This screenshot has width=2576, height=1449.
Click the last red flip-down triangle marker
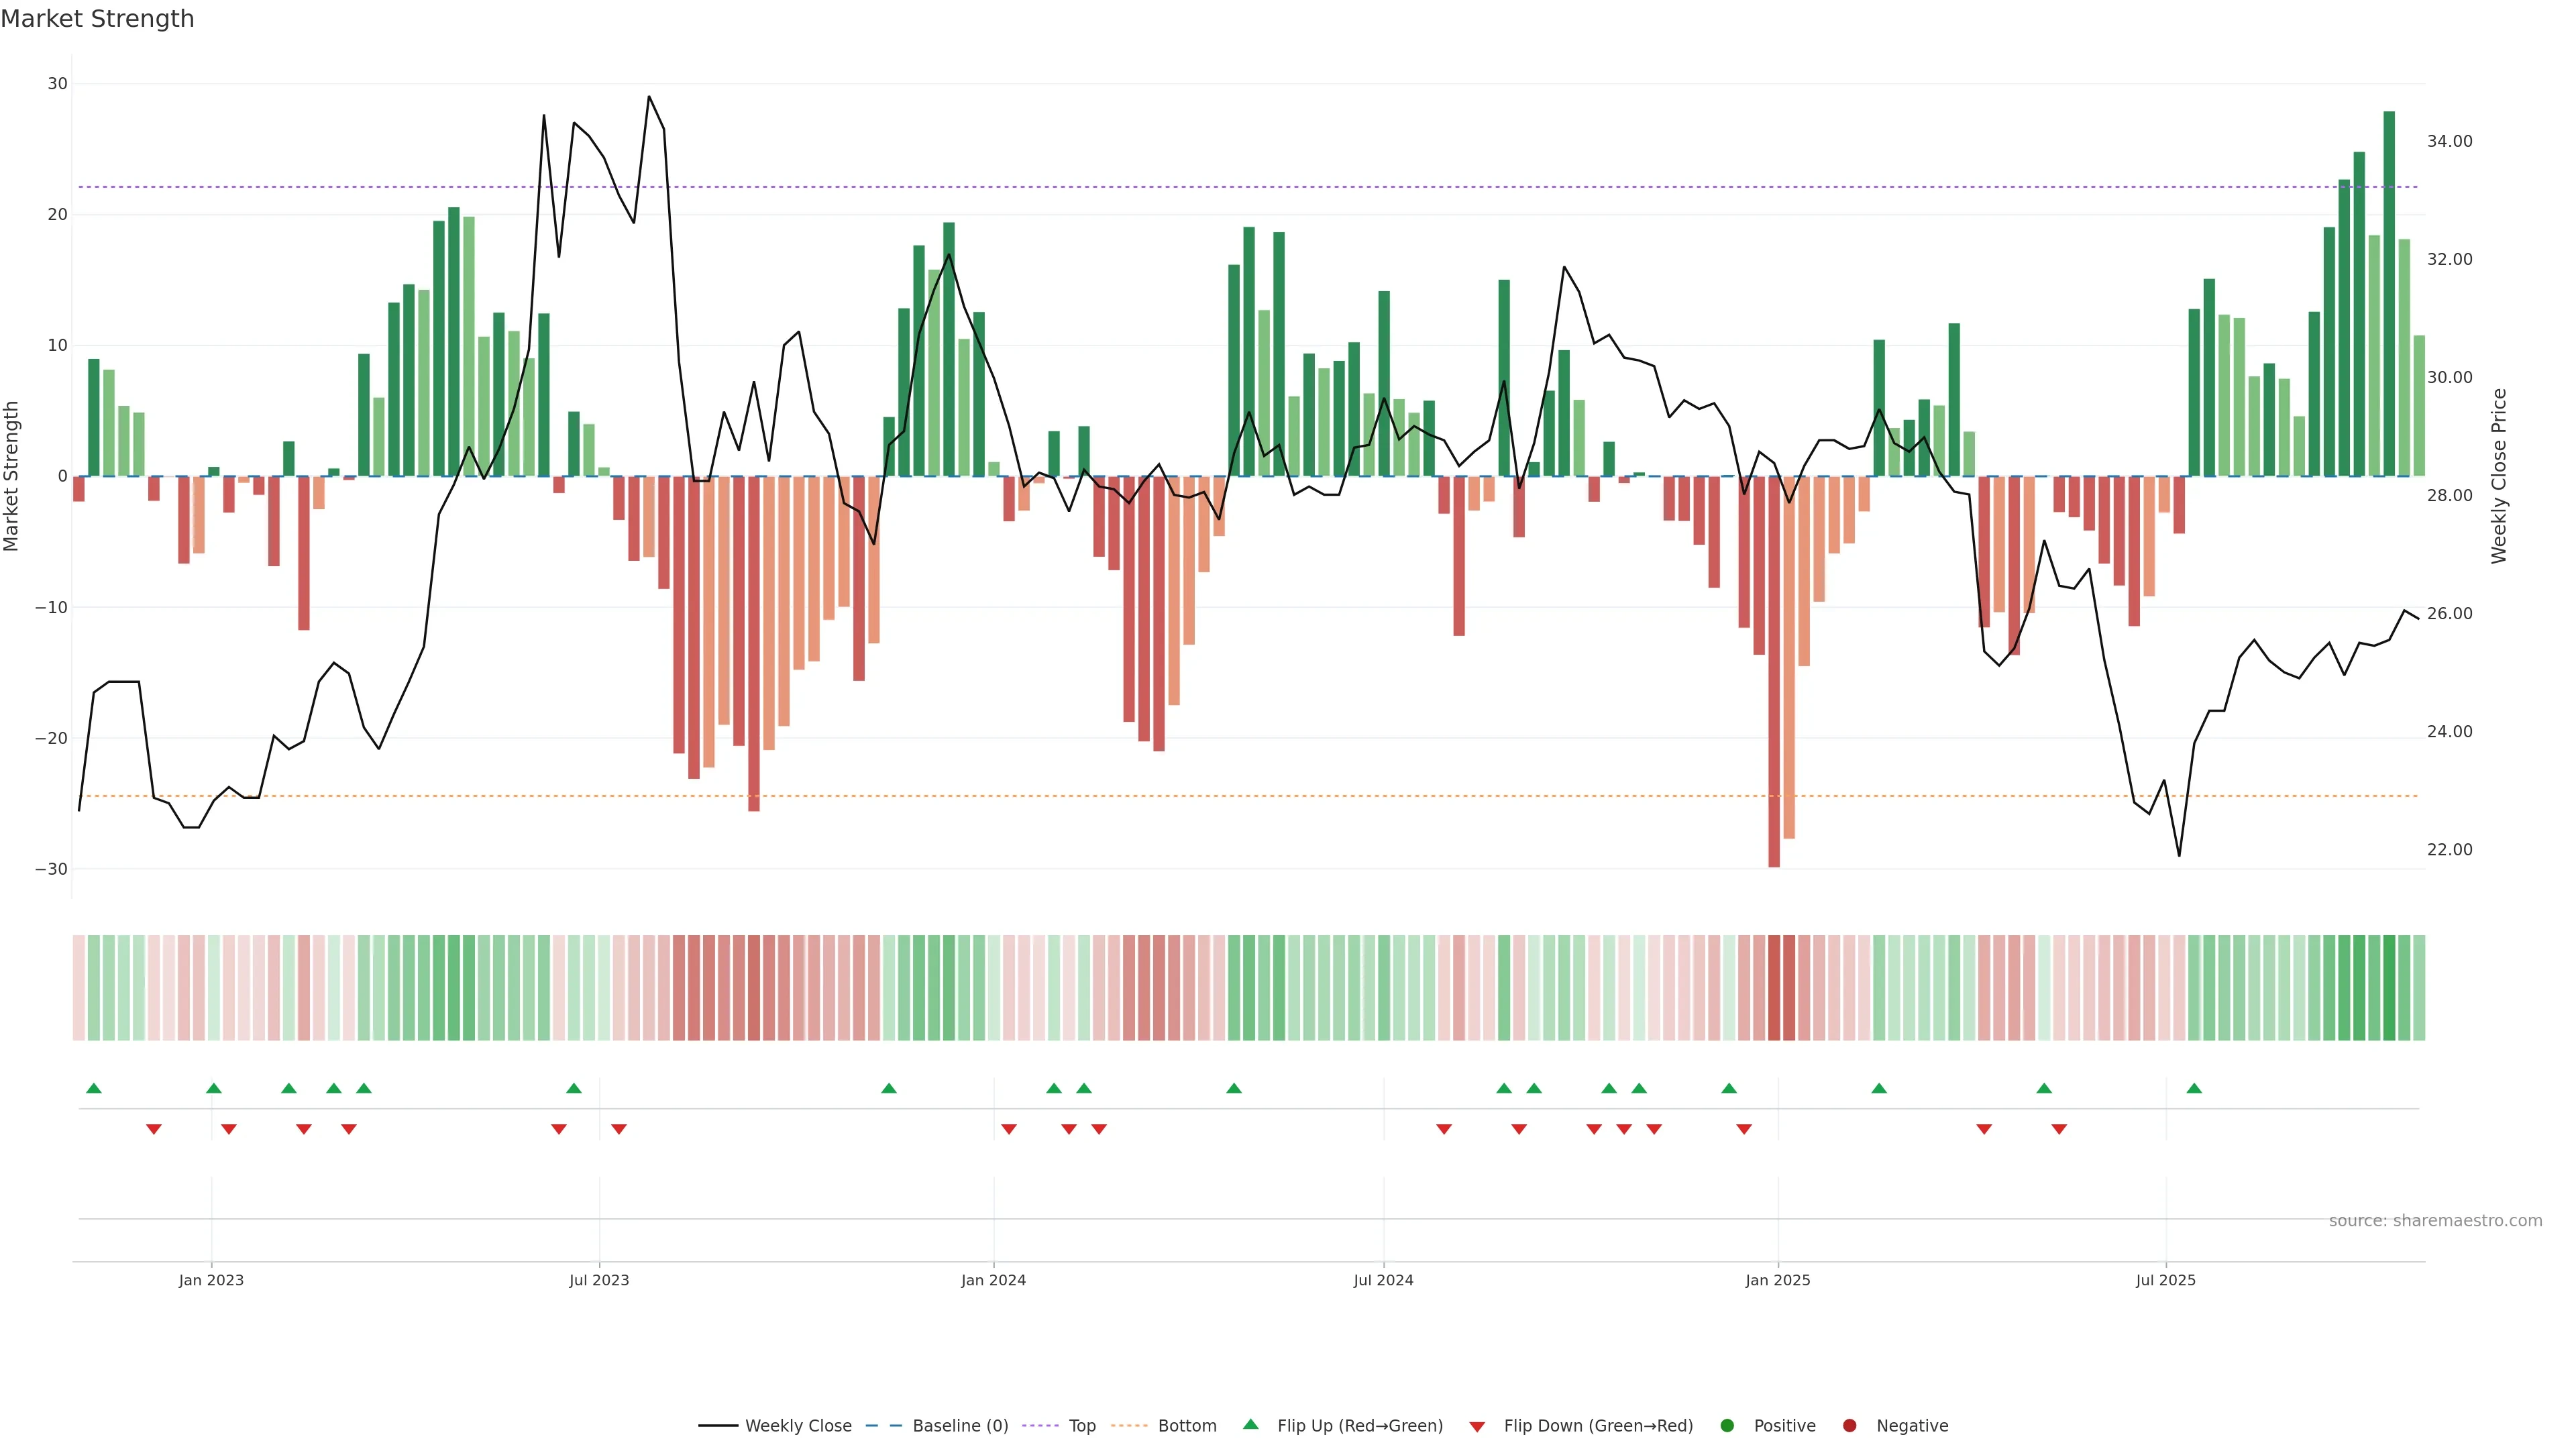click(x=2059, y=1129)
